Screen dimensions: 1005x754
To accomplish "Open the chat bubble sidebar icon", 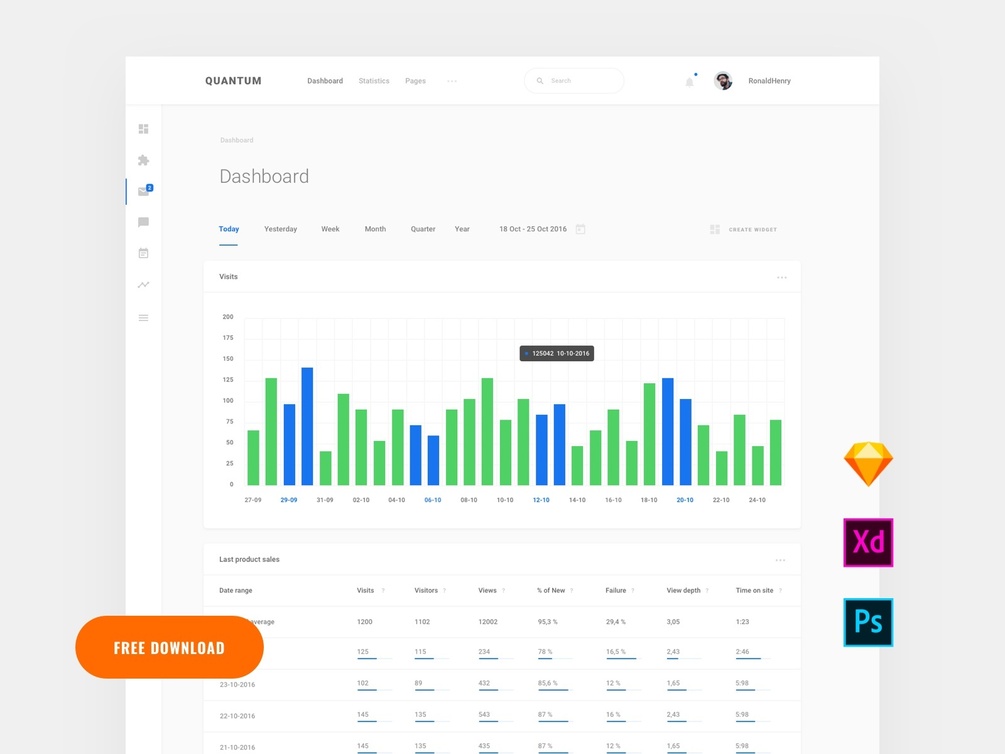I will tap(144, 222).
